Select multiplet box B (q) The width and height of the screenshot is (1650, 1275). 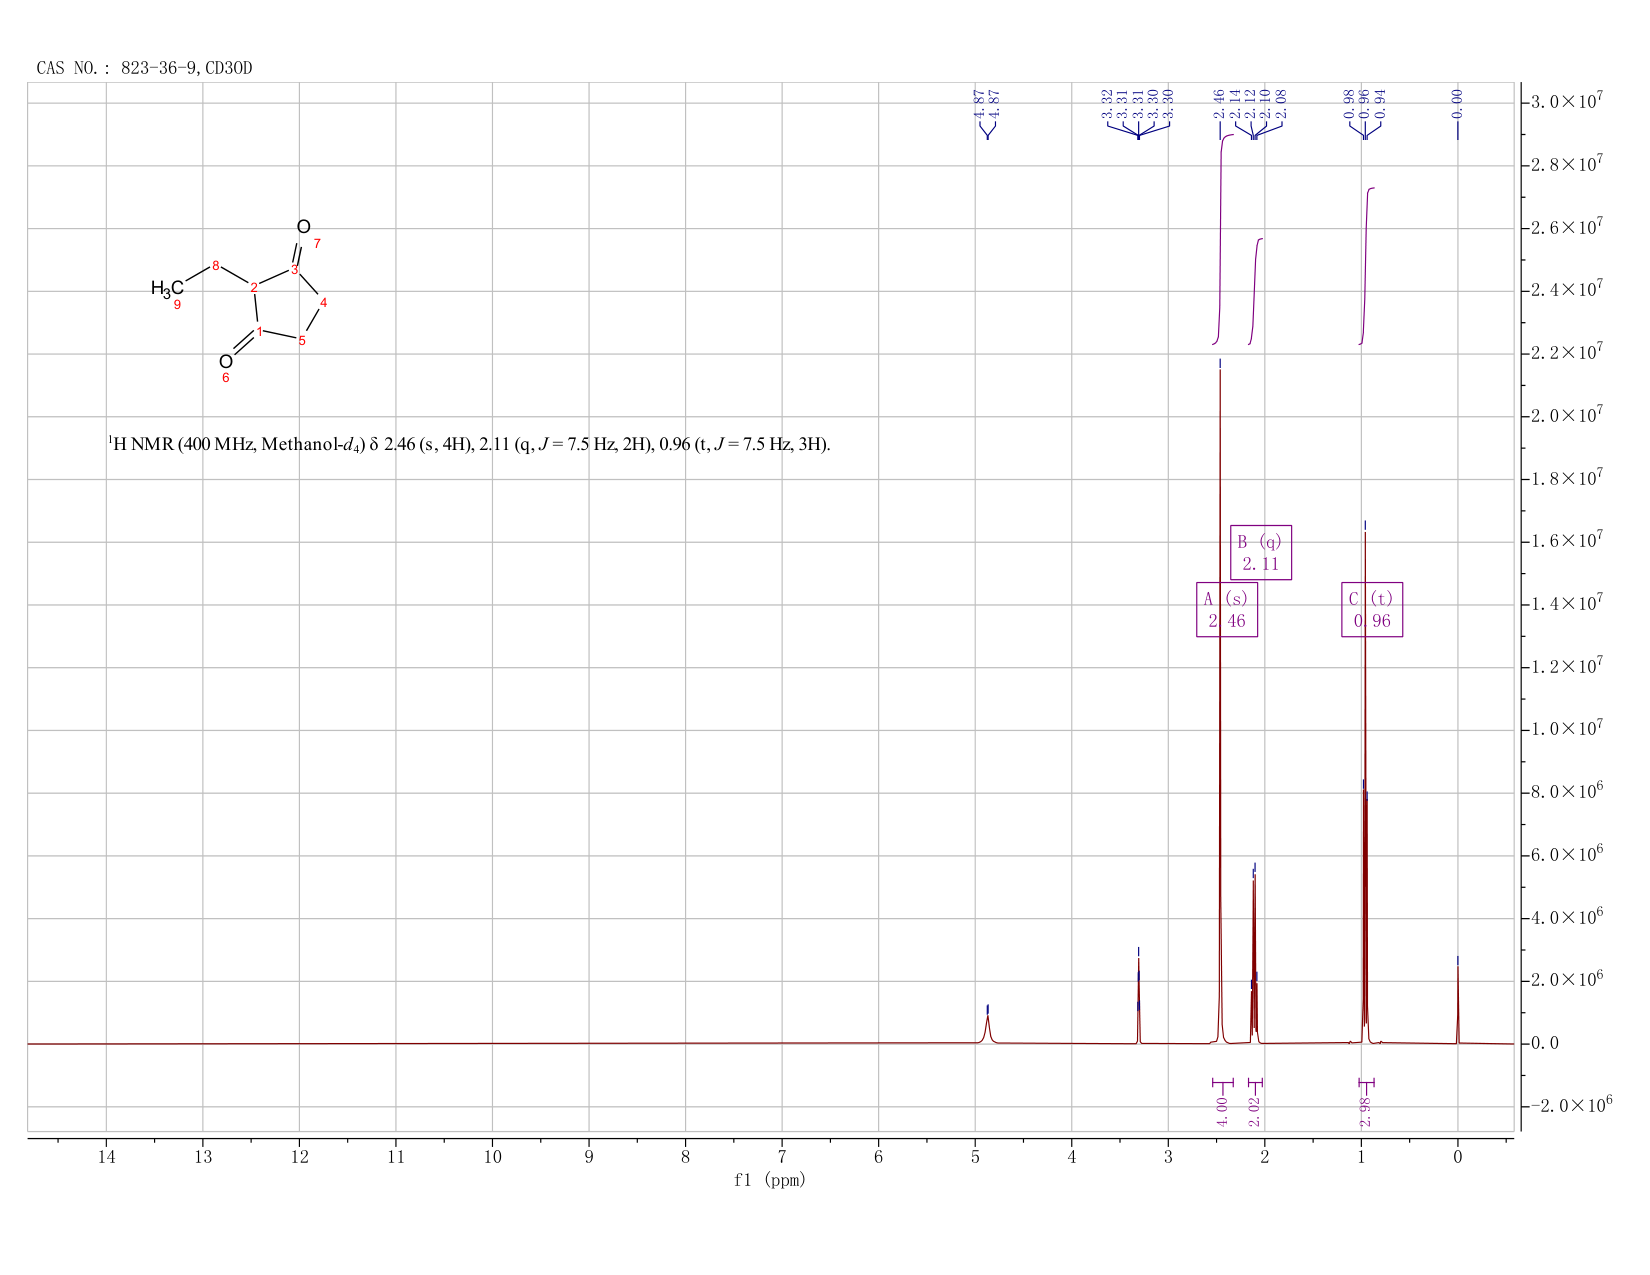1261,552
